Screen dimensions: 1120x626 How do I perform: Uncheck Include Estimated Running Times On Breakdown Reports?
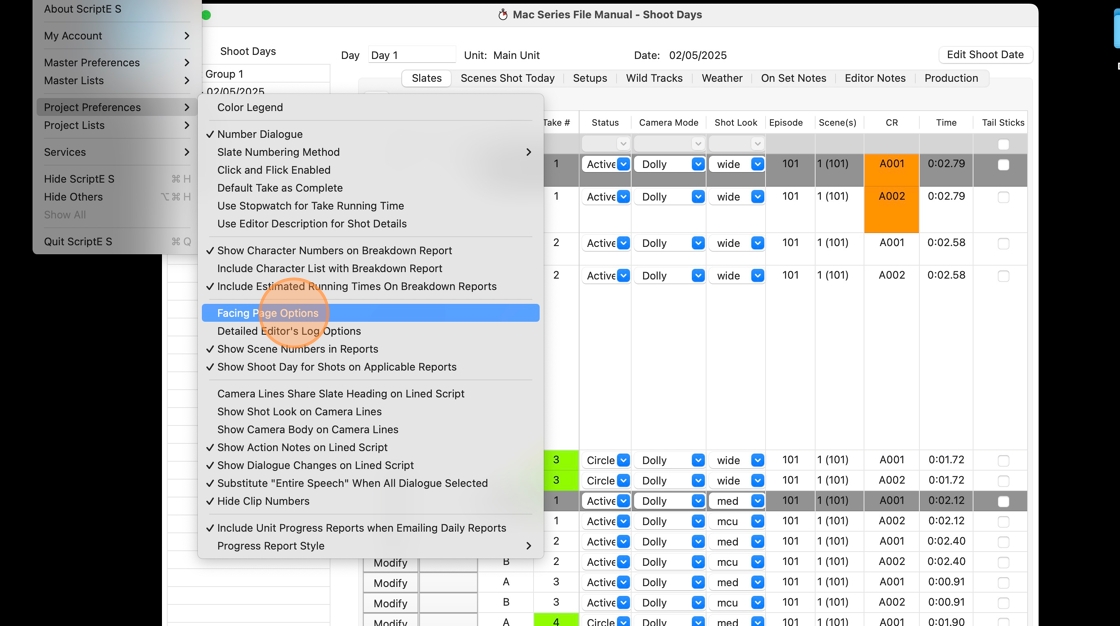click(x=370, y=287)
